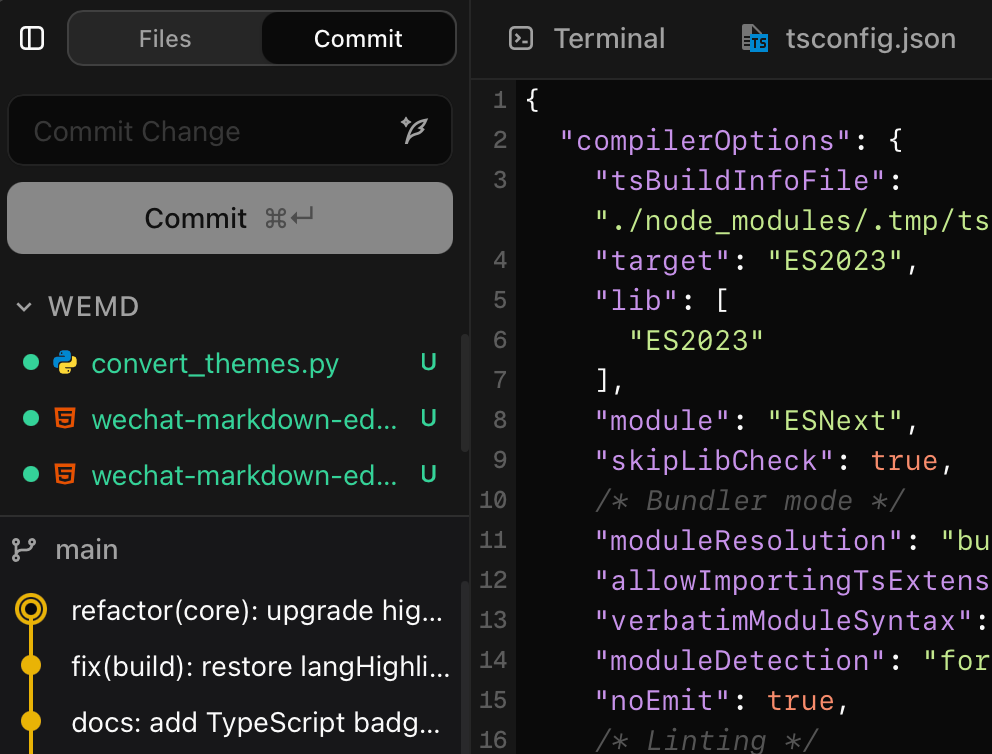The width and height of the screenshot is (992, 754).
Task: Toggle the sidebar panel icon at top left
Action: point(31,37)
